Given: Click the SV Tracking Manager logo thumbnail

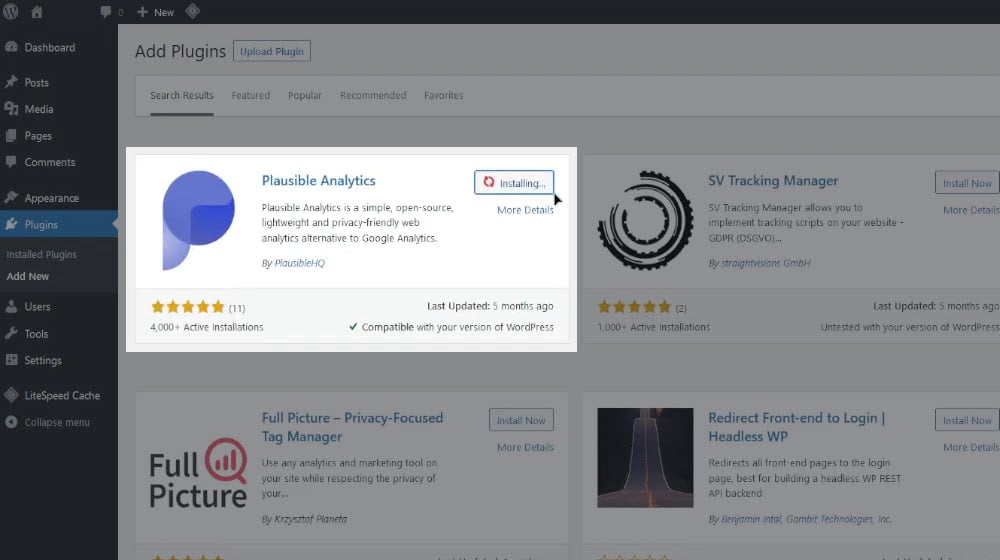Looking at the screenshot, I should 645,220.
